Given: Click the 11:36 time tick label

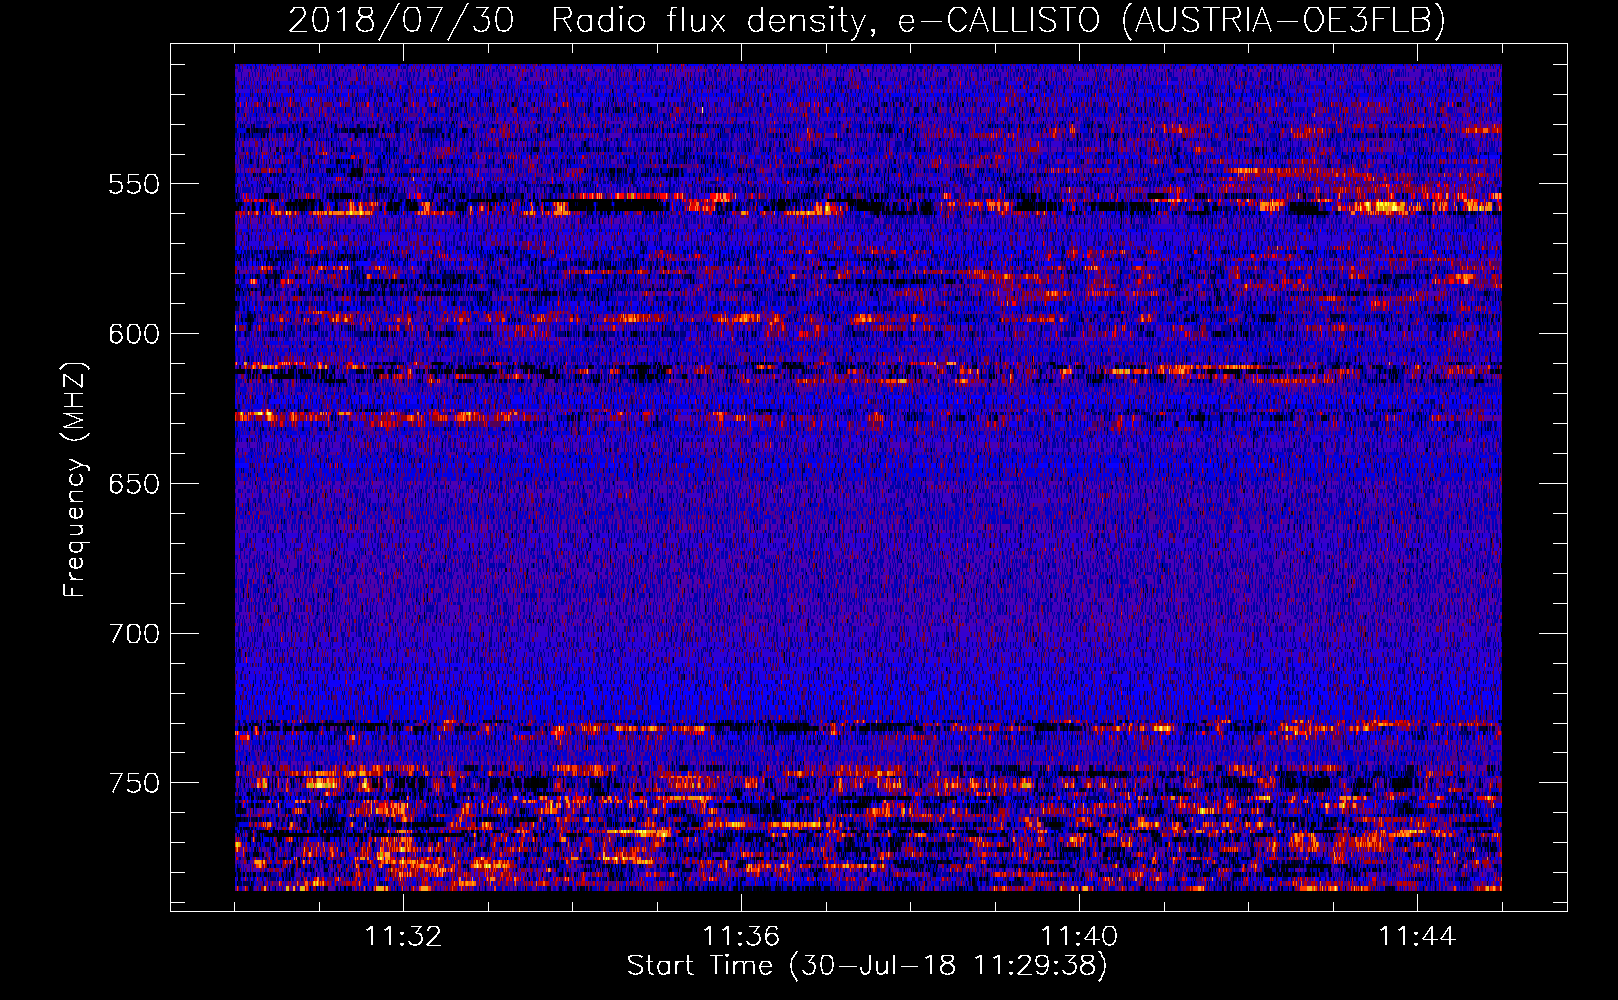Looking at the screenshot, I should 741,937.
